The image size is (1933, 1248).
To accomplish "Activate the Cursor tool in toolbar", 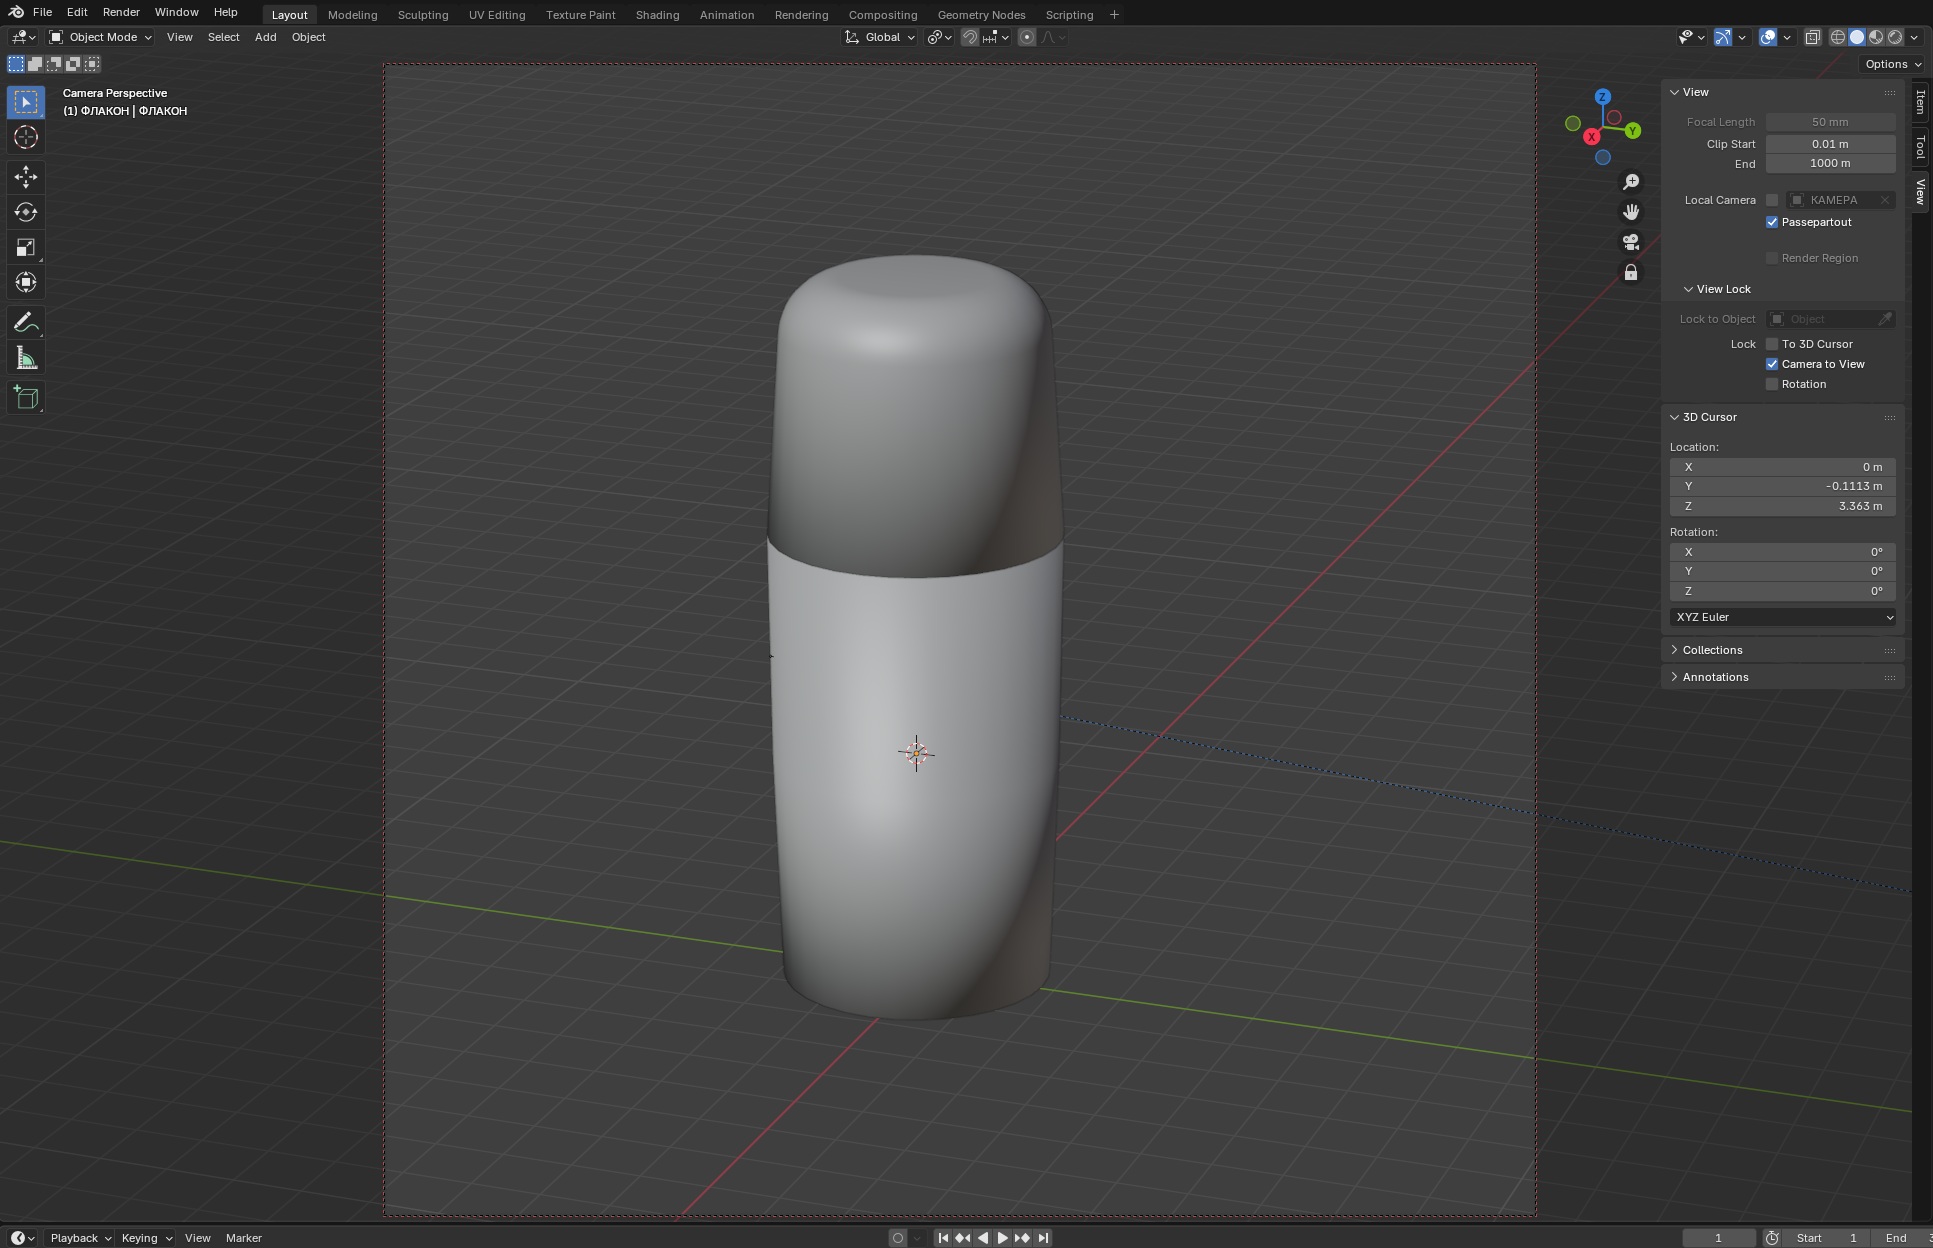I will pyautogui.click(x=26, y=137).
